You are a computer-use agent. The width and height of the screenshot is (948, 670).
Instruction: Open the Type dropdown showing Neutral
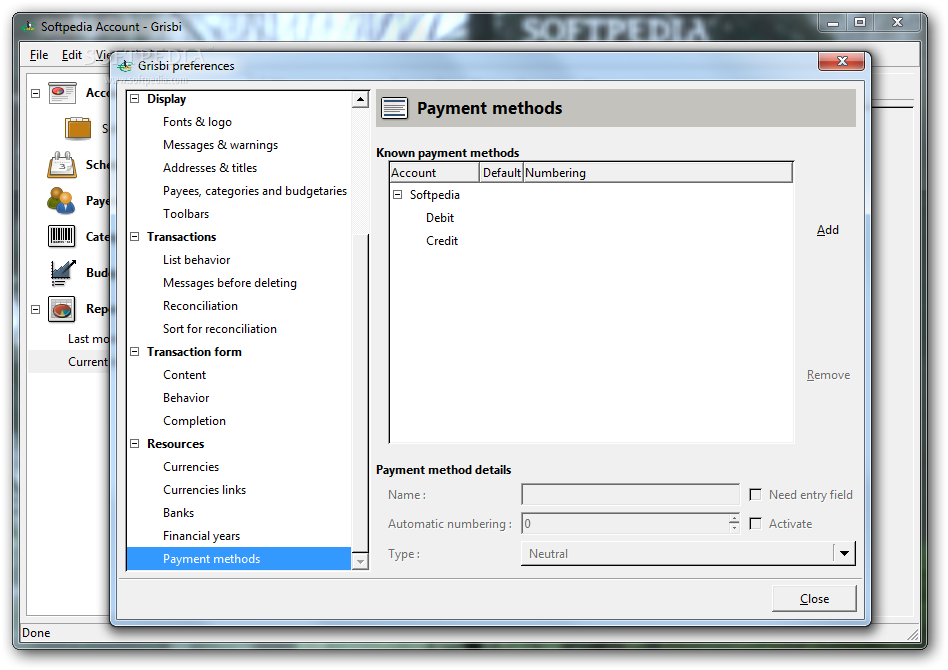[688, 553]
